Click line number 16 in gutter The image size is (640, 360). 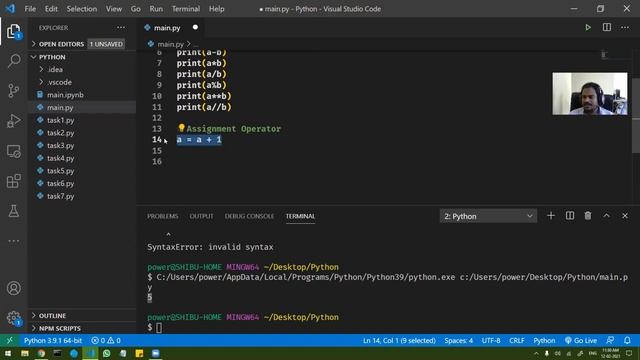coord(157,162)
